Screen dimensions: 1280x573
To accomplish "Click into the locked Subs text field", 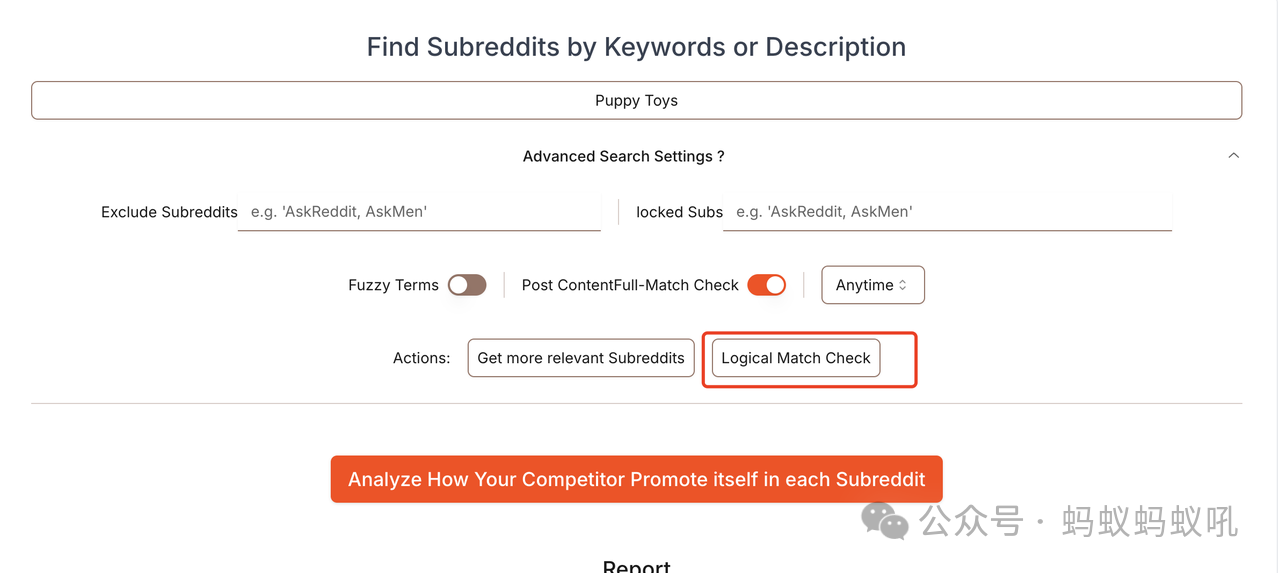I will [946, 212].
